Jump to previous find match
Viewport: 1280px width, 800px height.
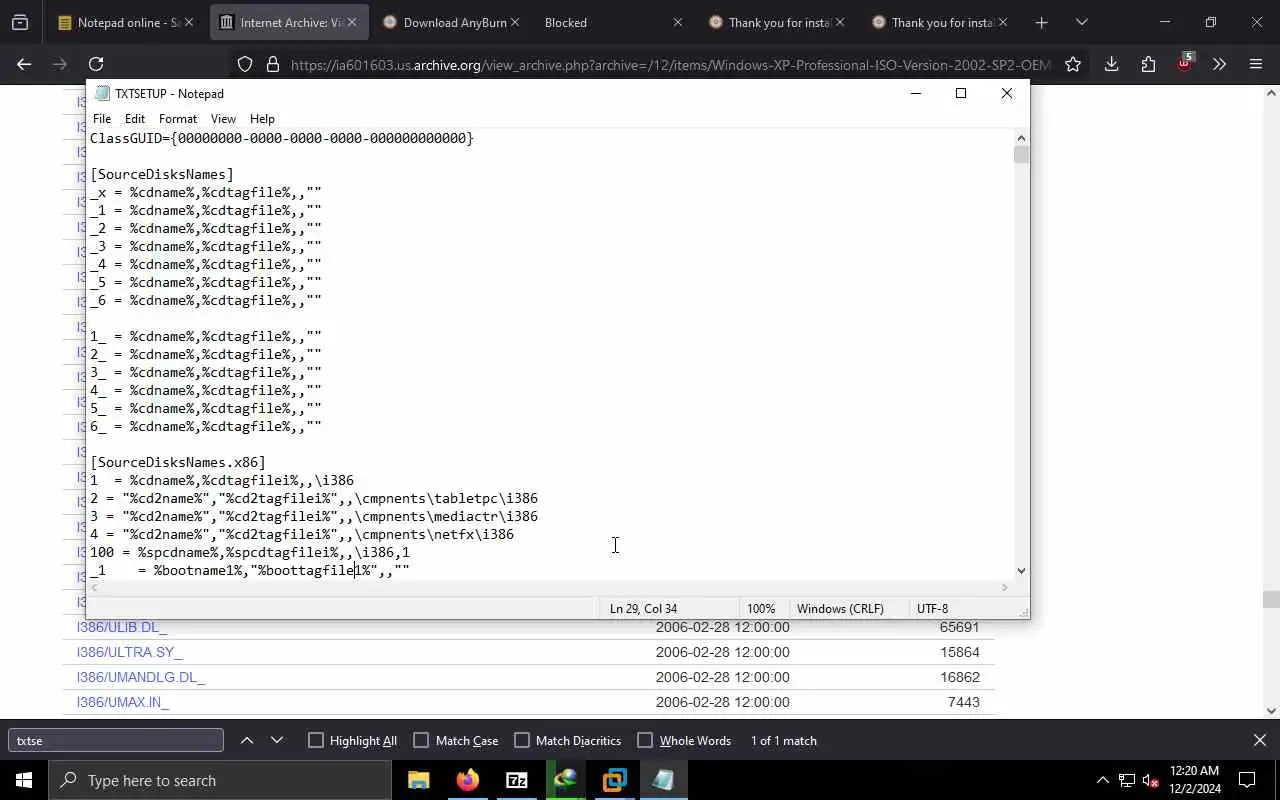[247, 740]
